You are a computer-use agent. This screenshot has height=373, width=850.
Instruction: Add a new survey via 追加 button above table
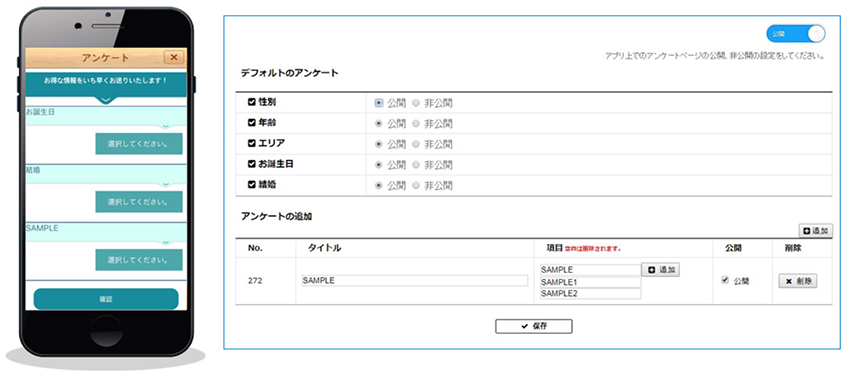click(815, 231)
